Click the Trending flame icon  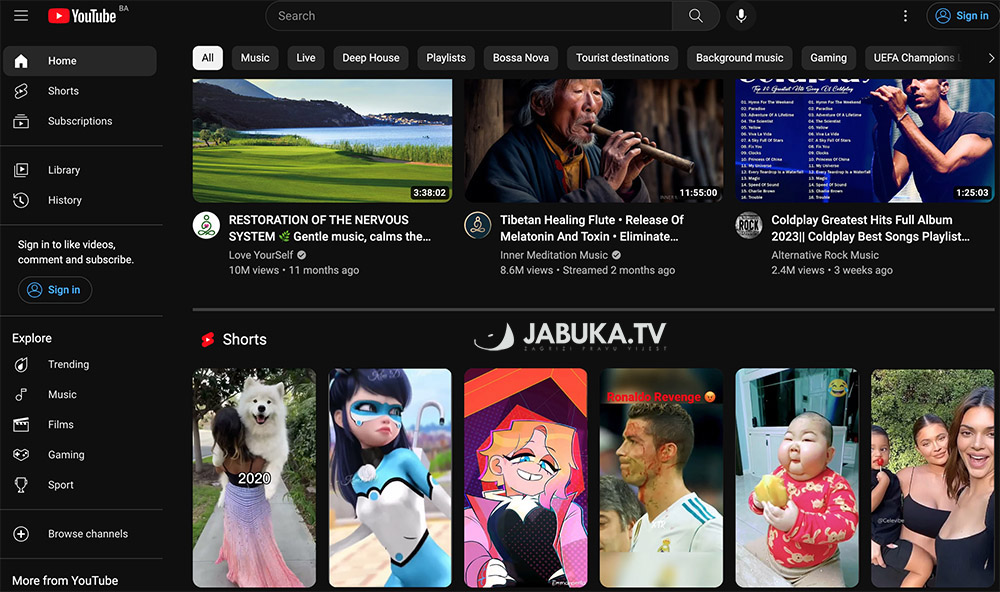pyautogui.click(x=21, y=364)
